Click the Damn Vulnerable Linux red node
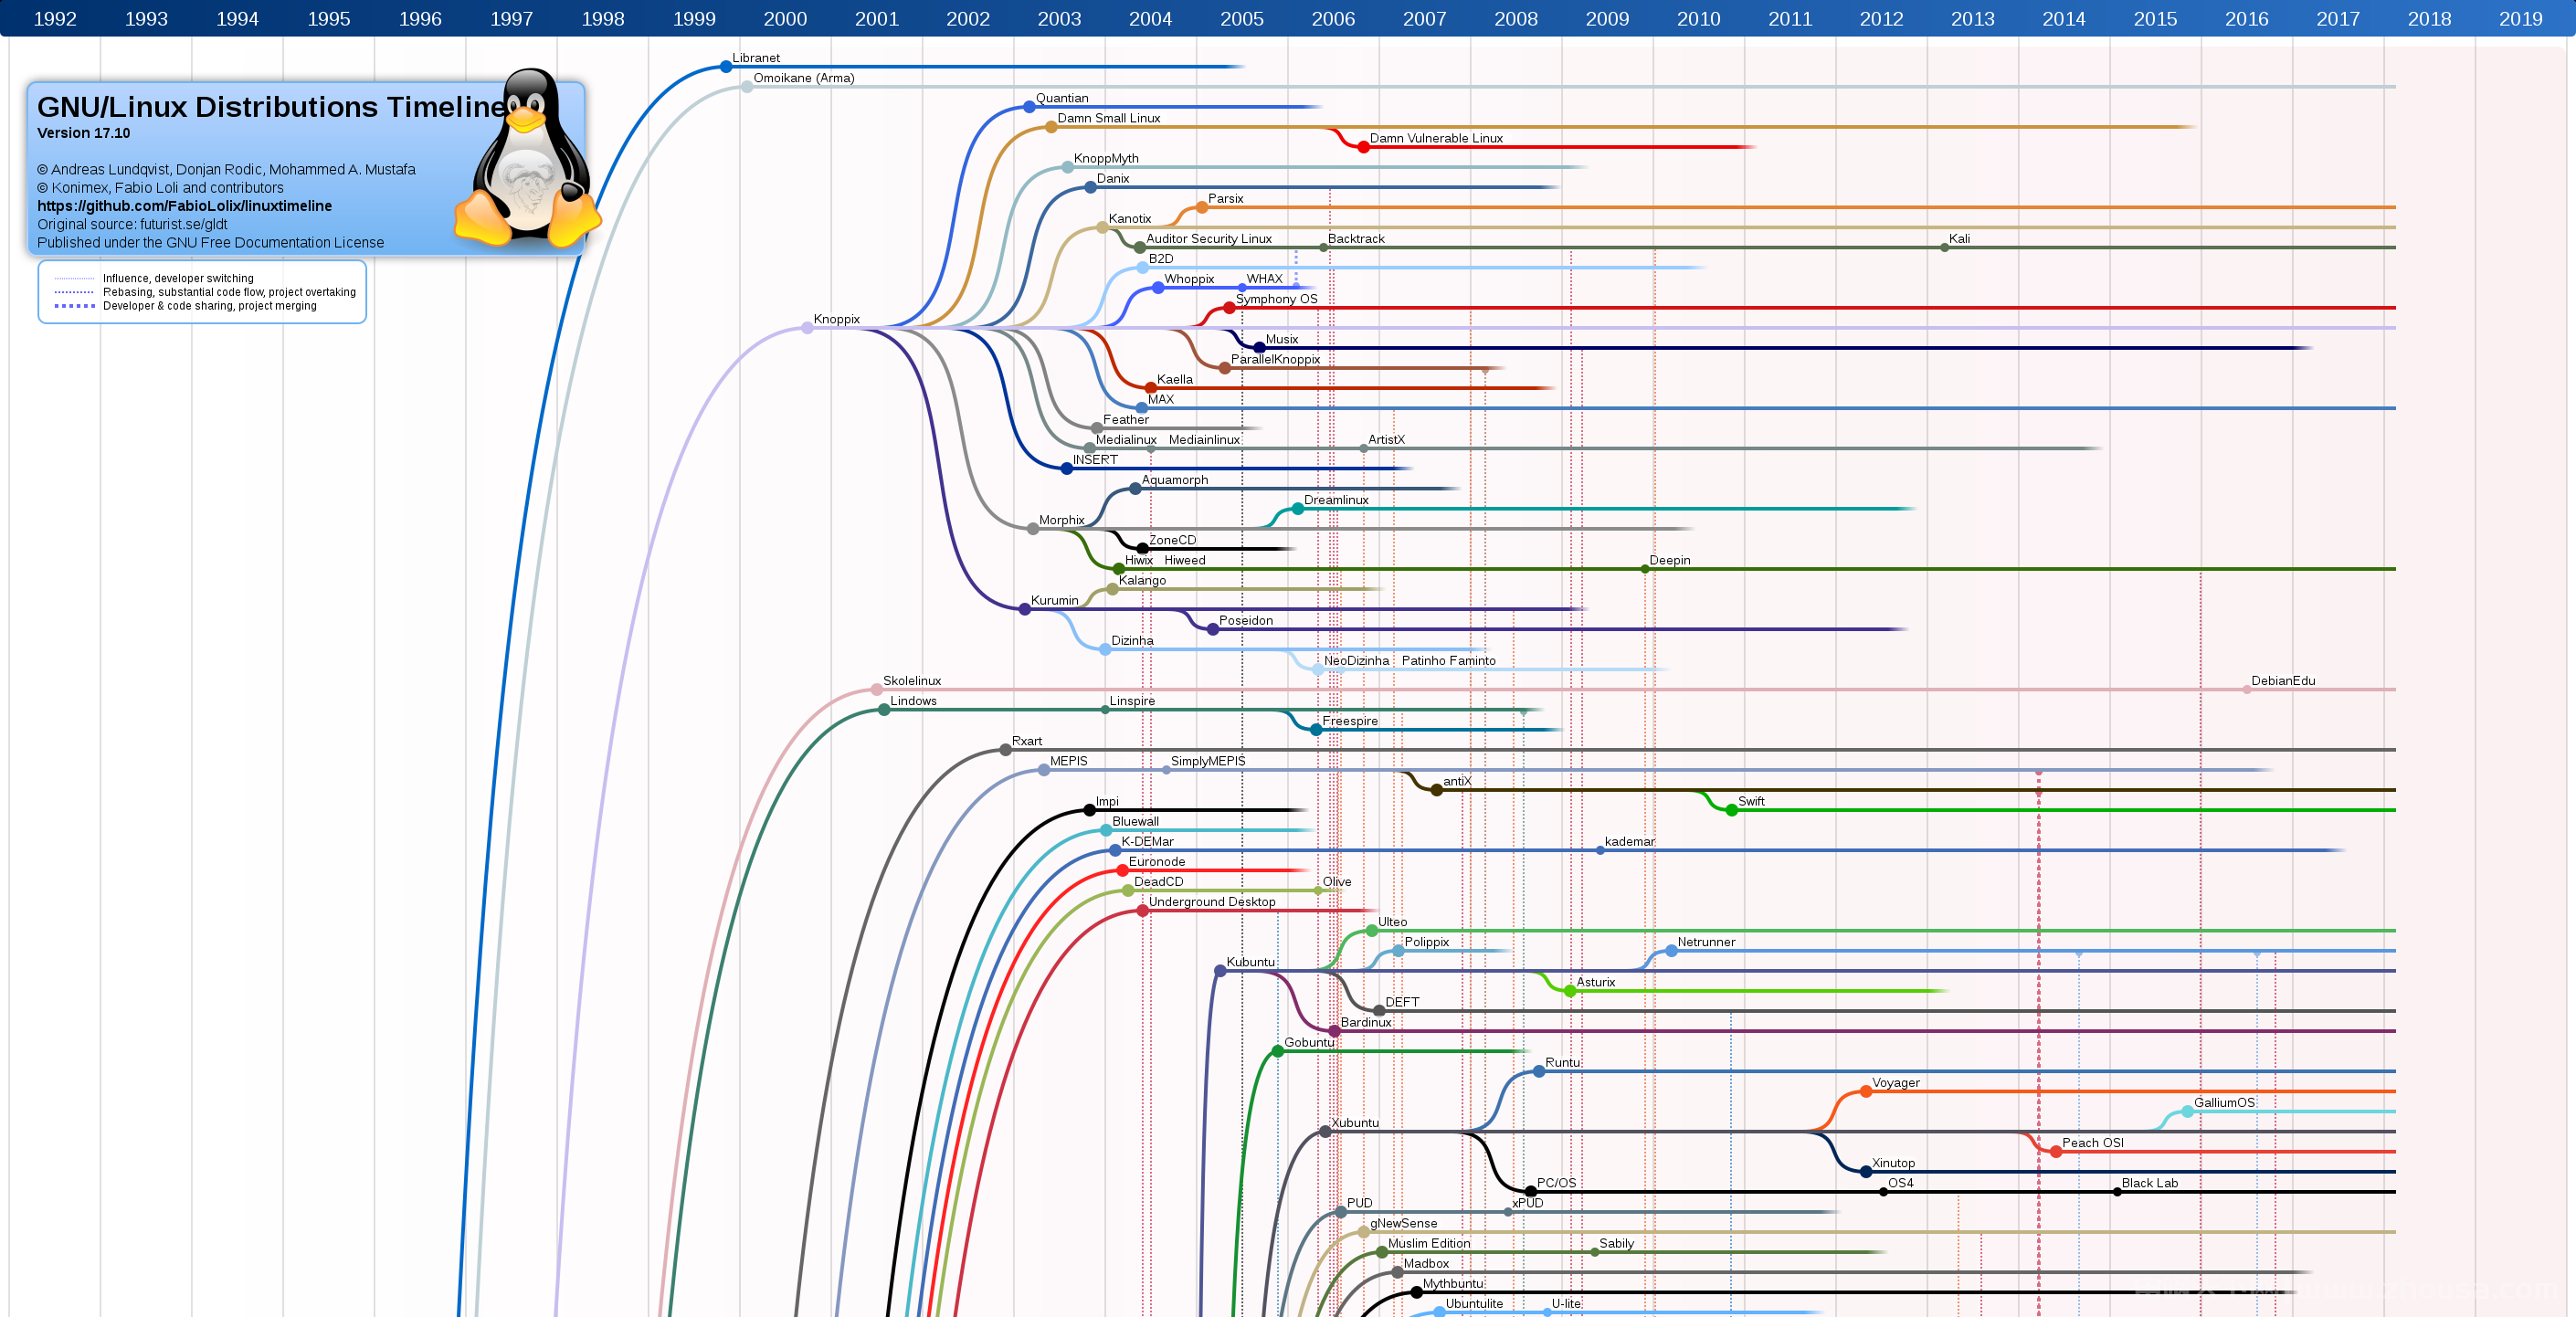The height and width of the screenshot is (1317, 2576). pos(1363,147)
